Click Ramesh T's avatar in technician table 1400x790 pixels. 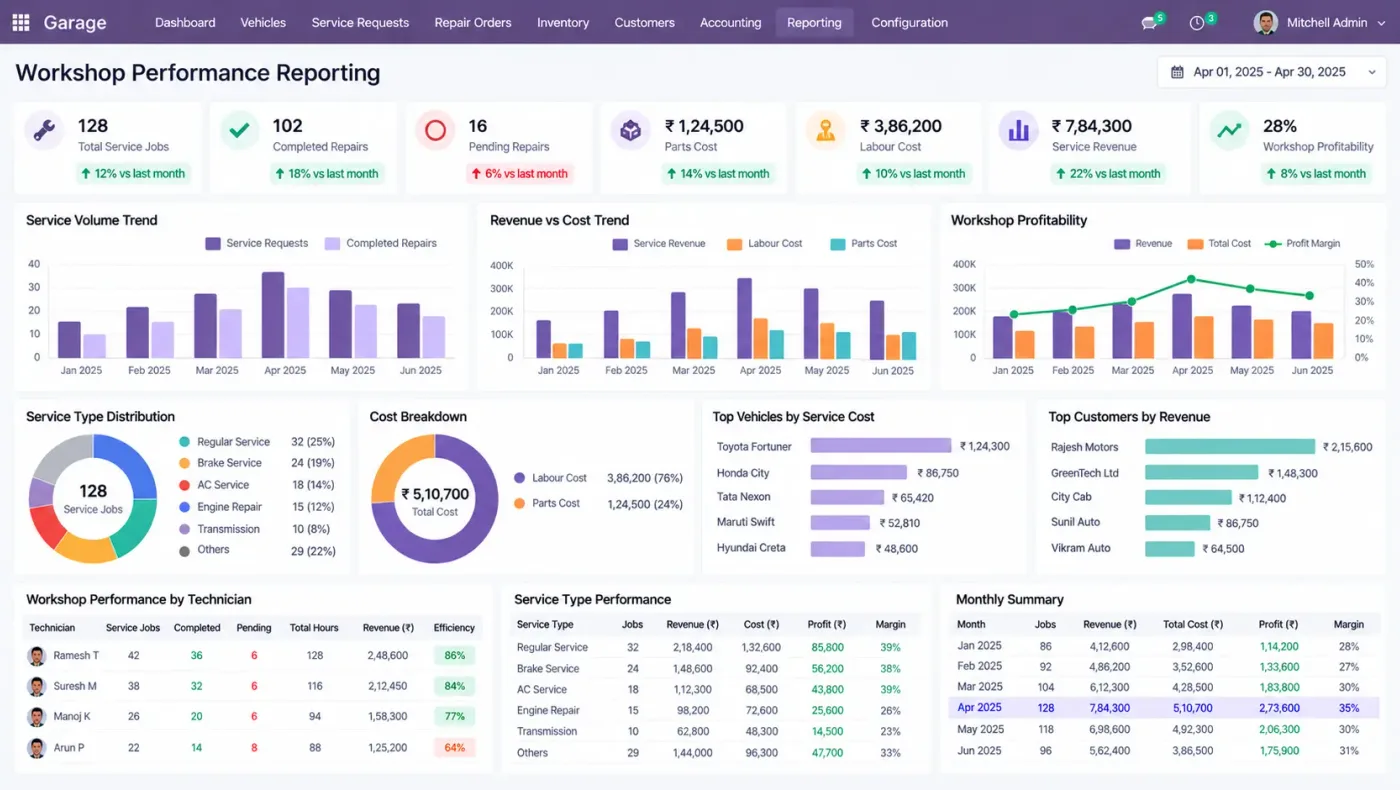(37, 656)
